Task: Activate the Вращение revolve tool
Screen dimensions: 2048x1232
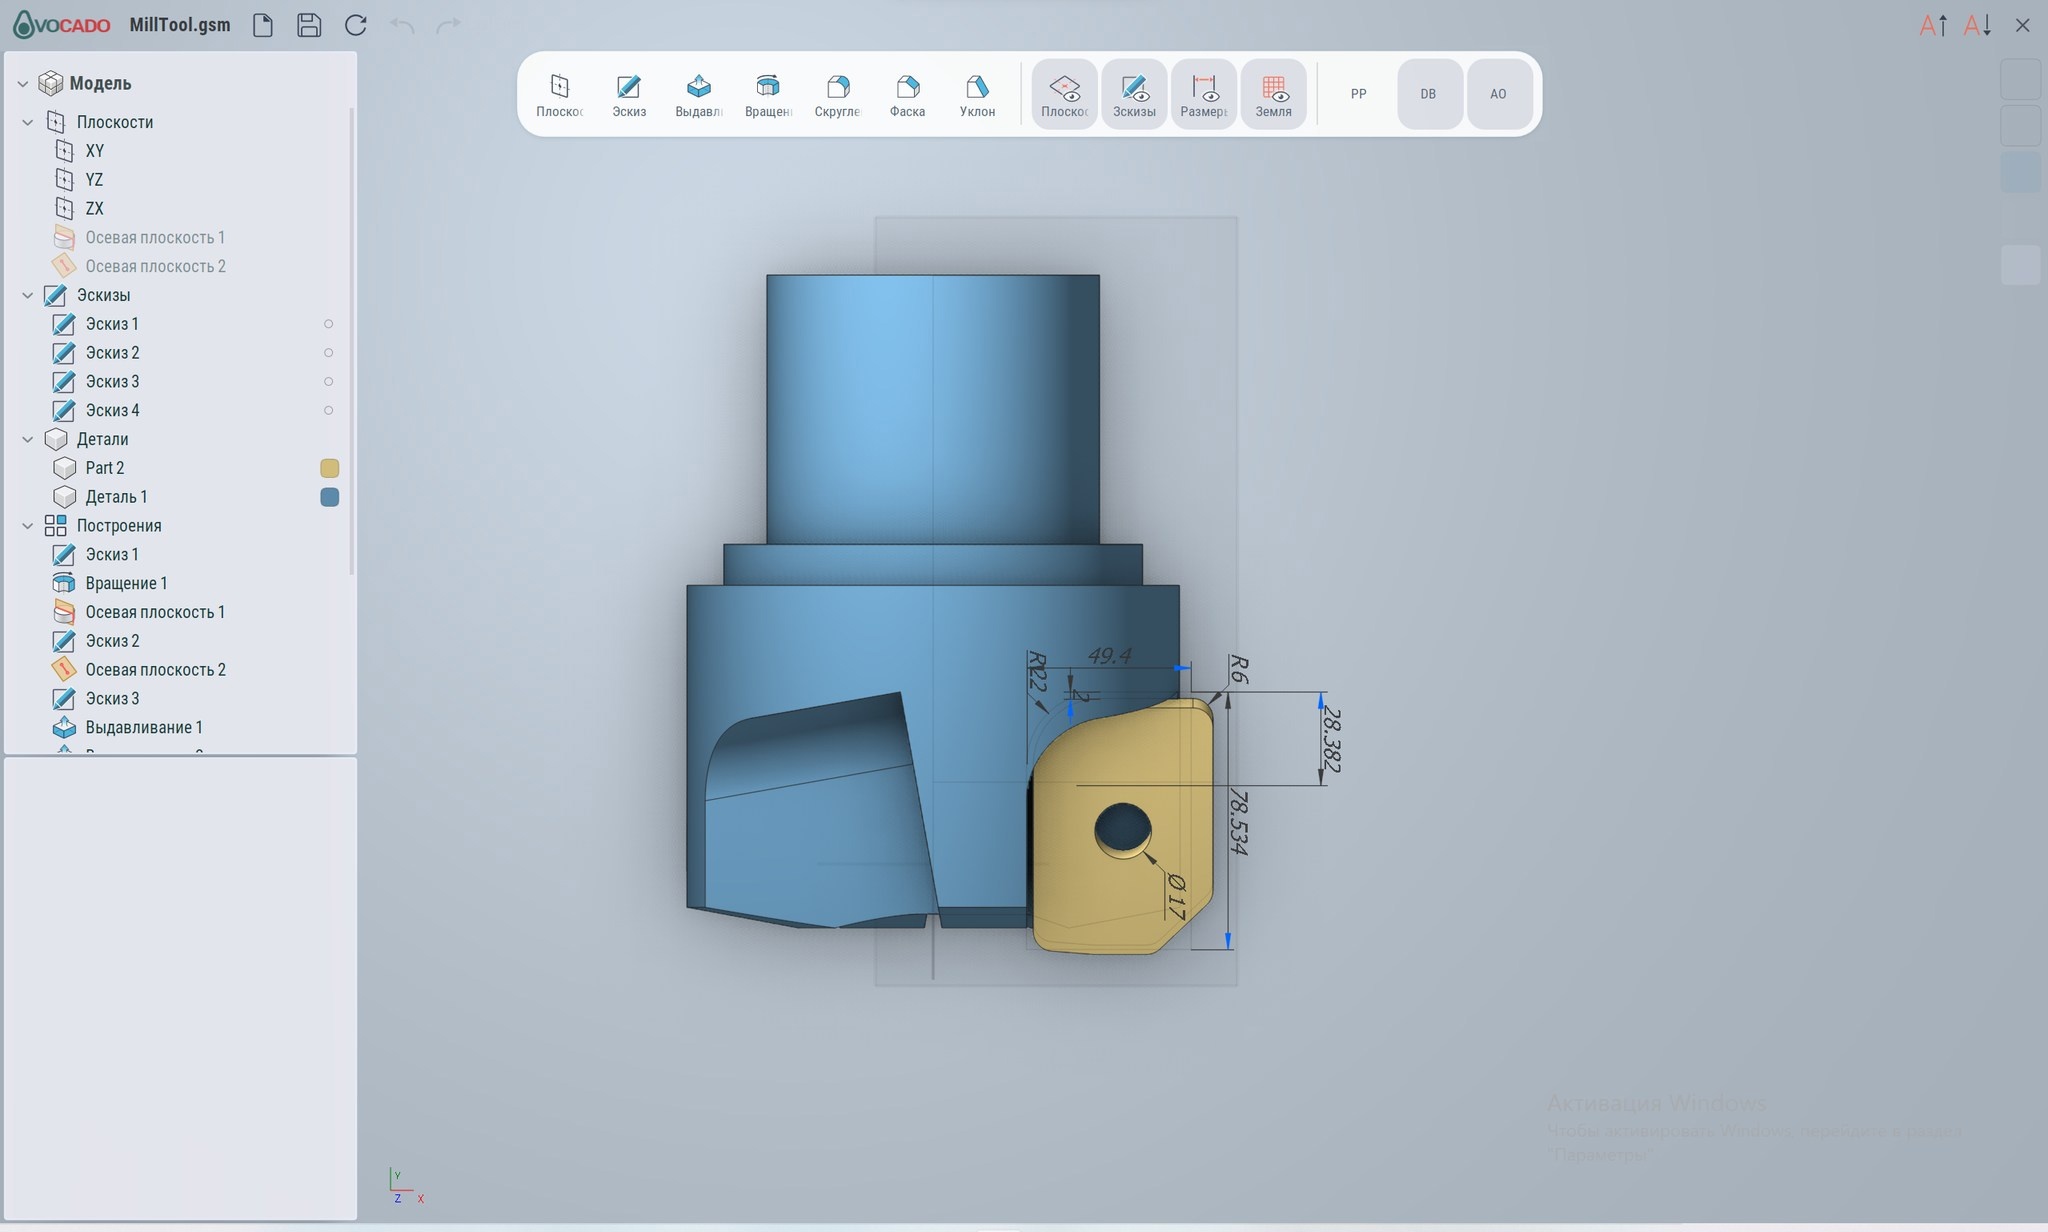Action: 768,94
